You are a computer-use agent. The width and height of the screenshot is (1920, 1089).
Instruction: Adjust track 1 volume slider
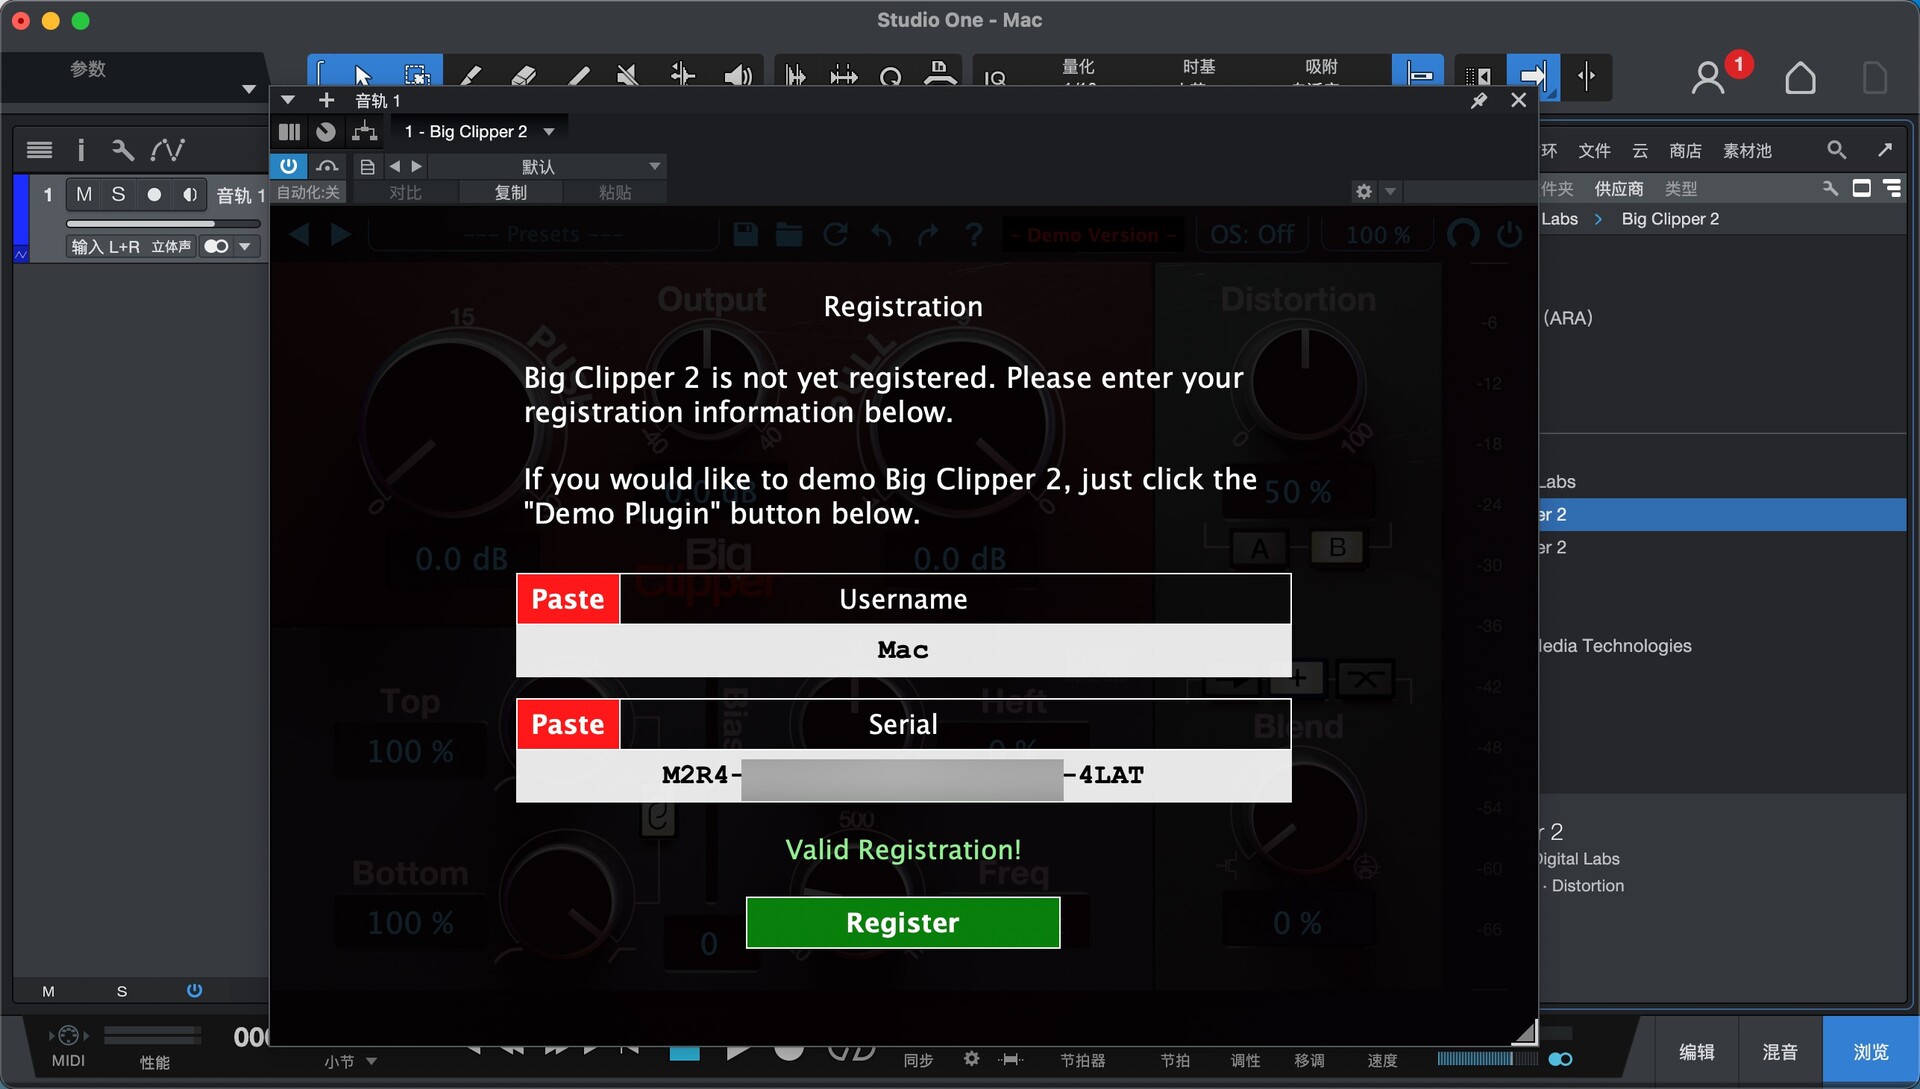[x=140, y=224]
